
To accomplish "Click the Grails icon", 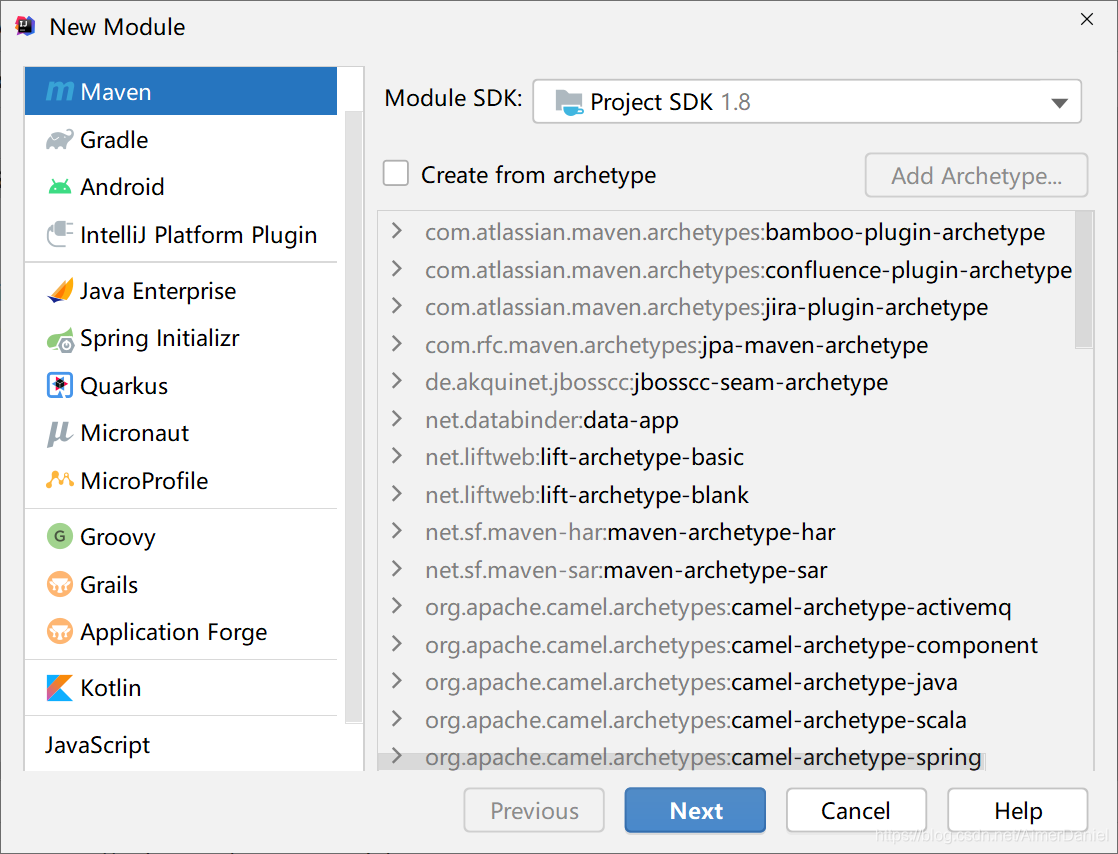I will tap(60, 585).
